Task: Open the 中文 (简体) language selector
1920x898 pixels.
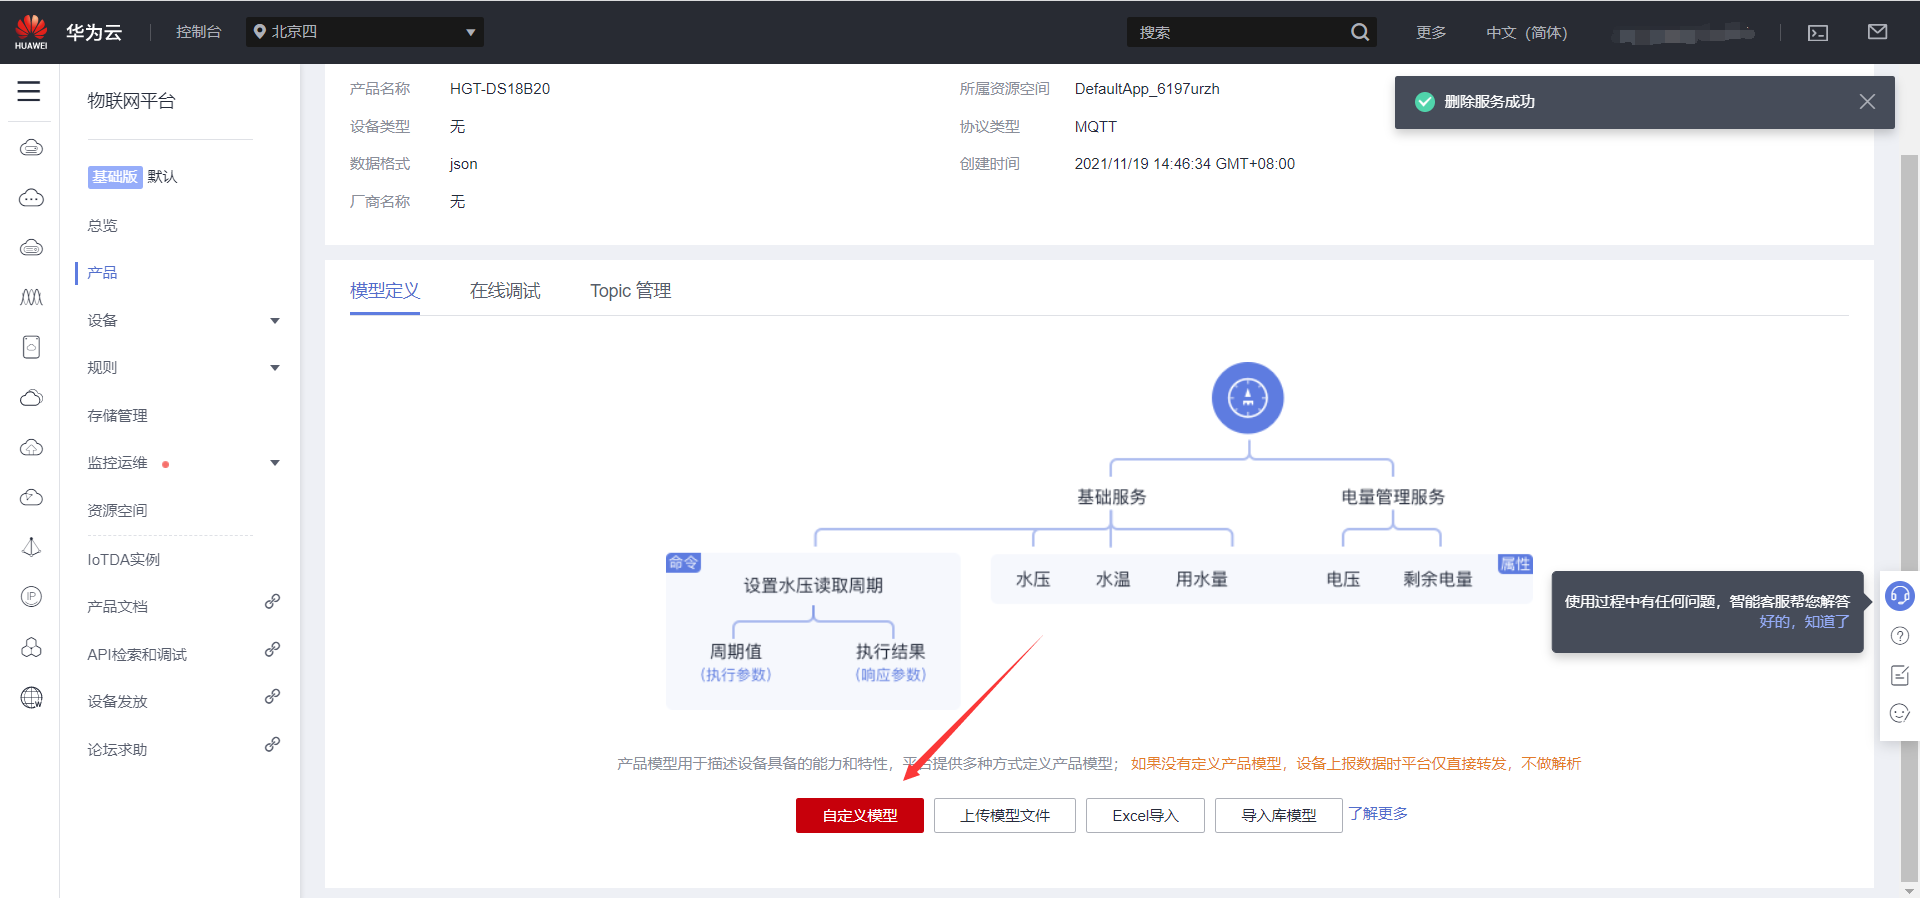Action: [1527, 33]
